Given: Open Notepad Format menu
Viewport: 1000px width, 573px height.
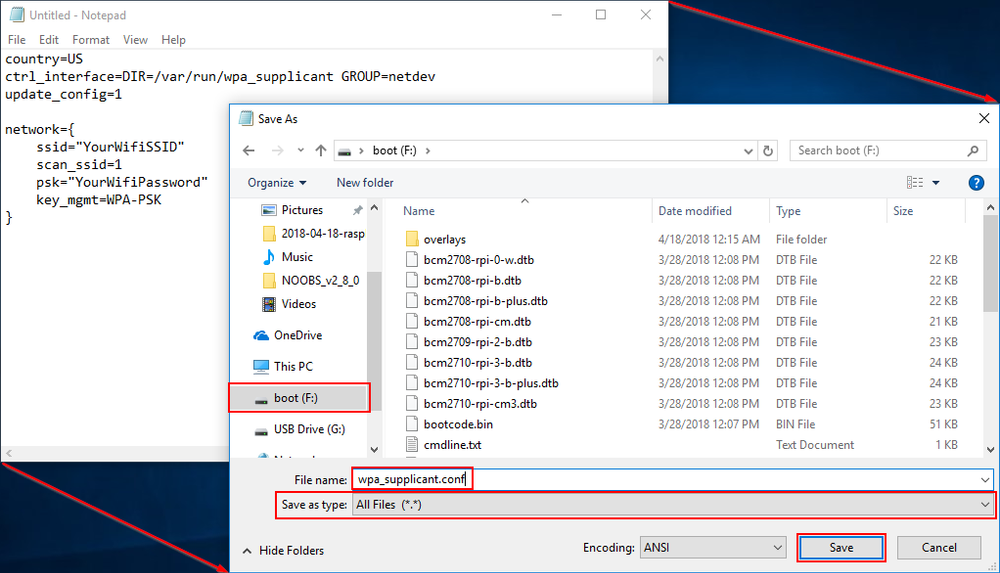Looking at the screenshot, I should (91, 40).
